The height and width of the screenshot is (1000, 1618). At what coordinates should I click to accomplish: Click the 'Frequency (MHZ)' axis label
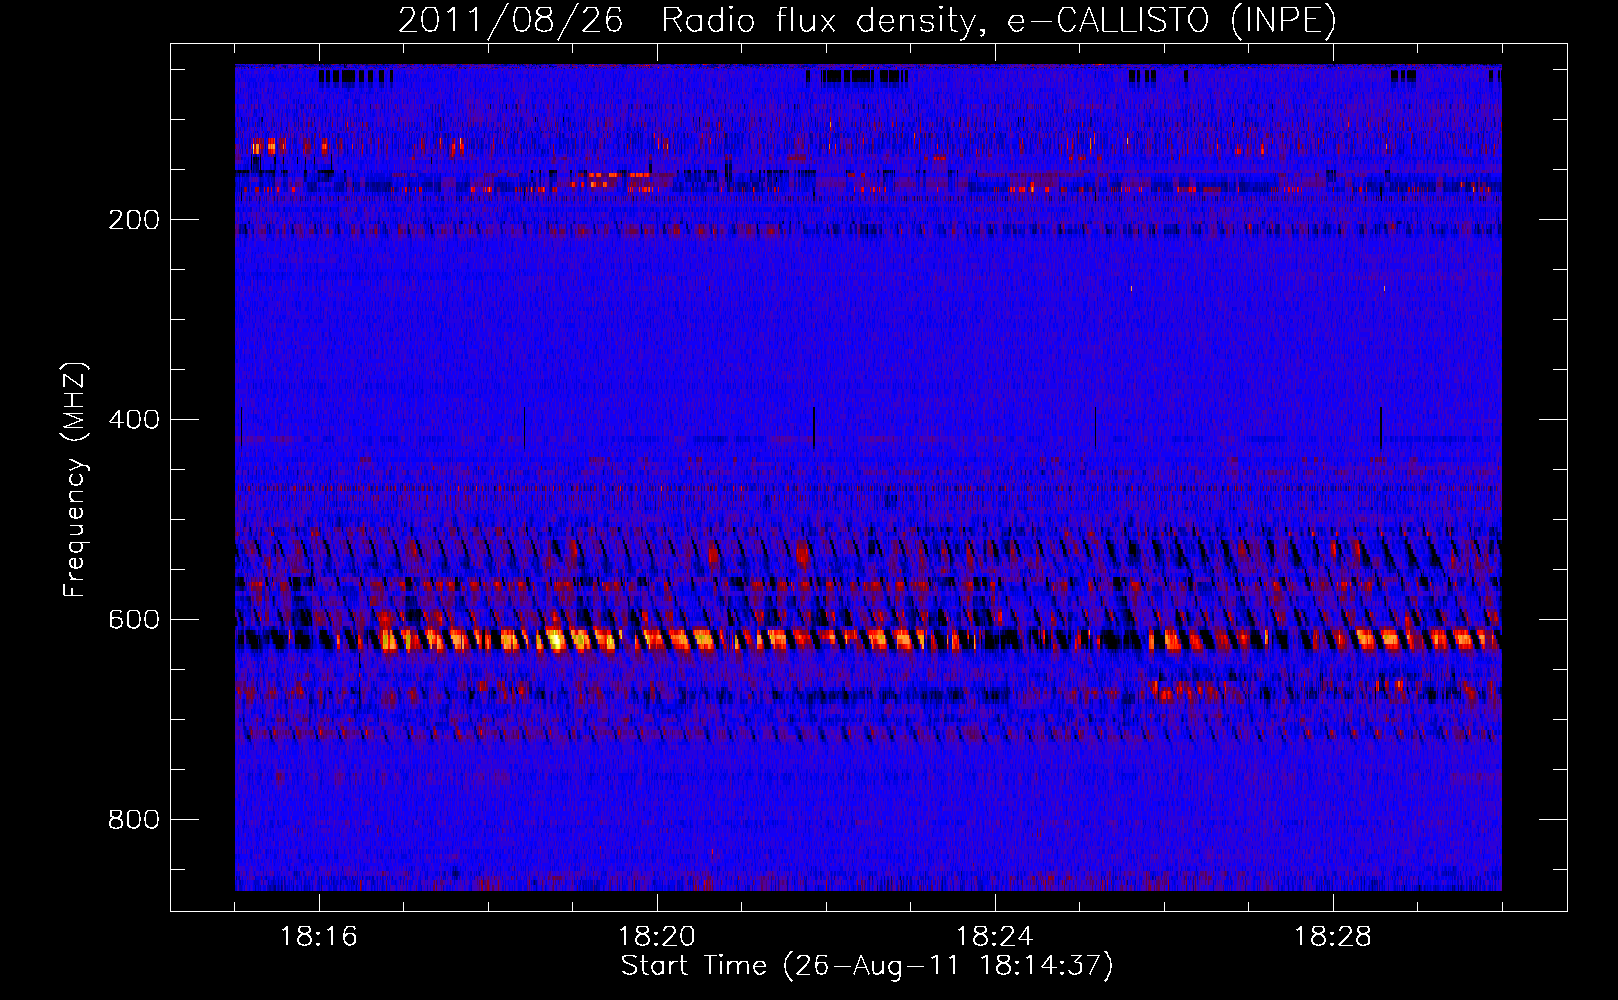point(75,479)
